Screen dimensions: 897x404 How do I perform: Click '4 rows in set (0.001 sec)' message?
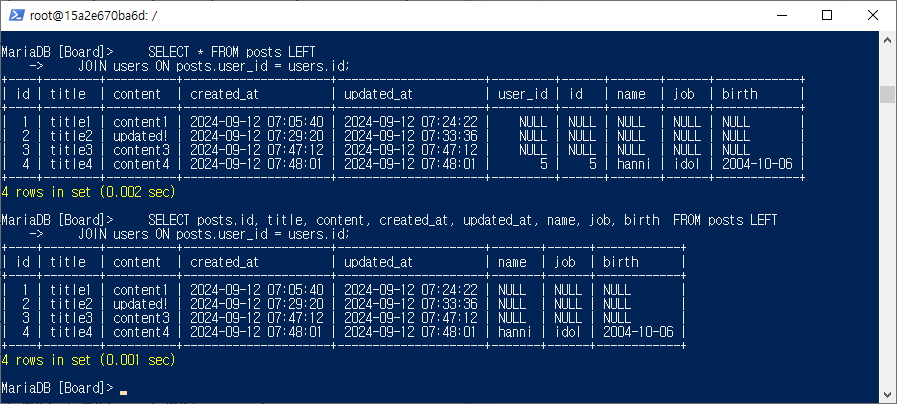point(88,360)
